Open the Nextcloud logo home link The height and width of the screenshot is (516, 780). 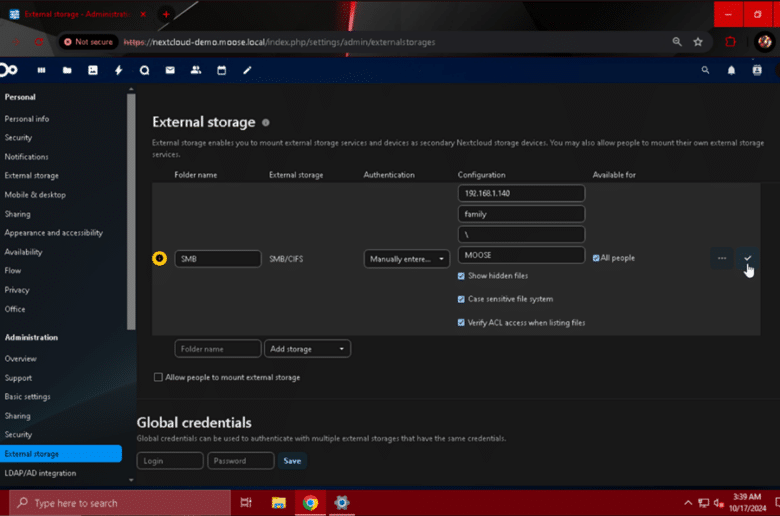click(8, 70)
